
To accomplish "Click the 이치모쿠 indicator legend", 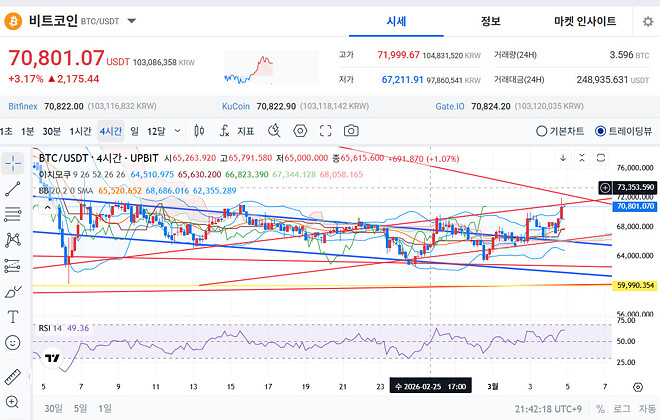I will [x=82, y=174].
